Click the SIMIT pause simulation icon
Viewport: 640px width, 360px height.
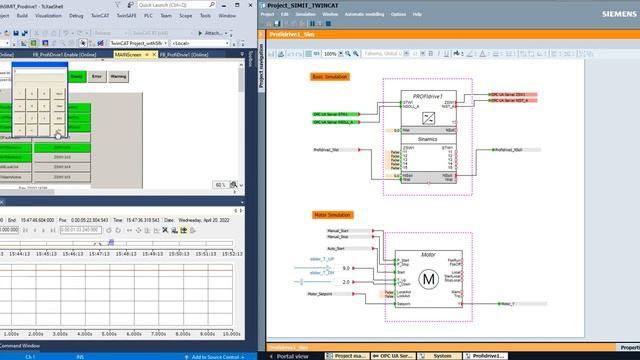pos(312,24)
